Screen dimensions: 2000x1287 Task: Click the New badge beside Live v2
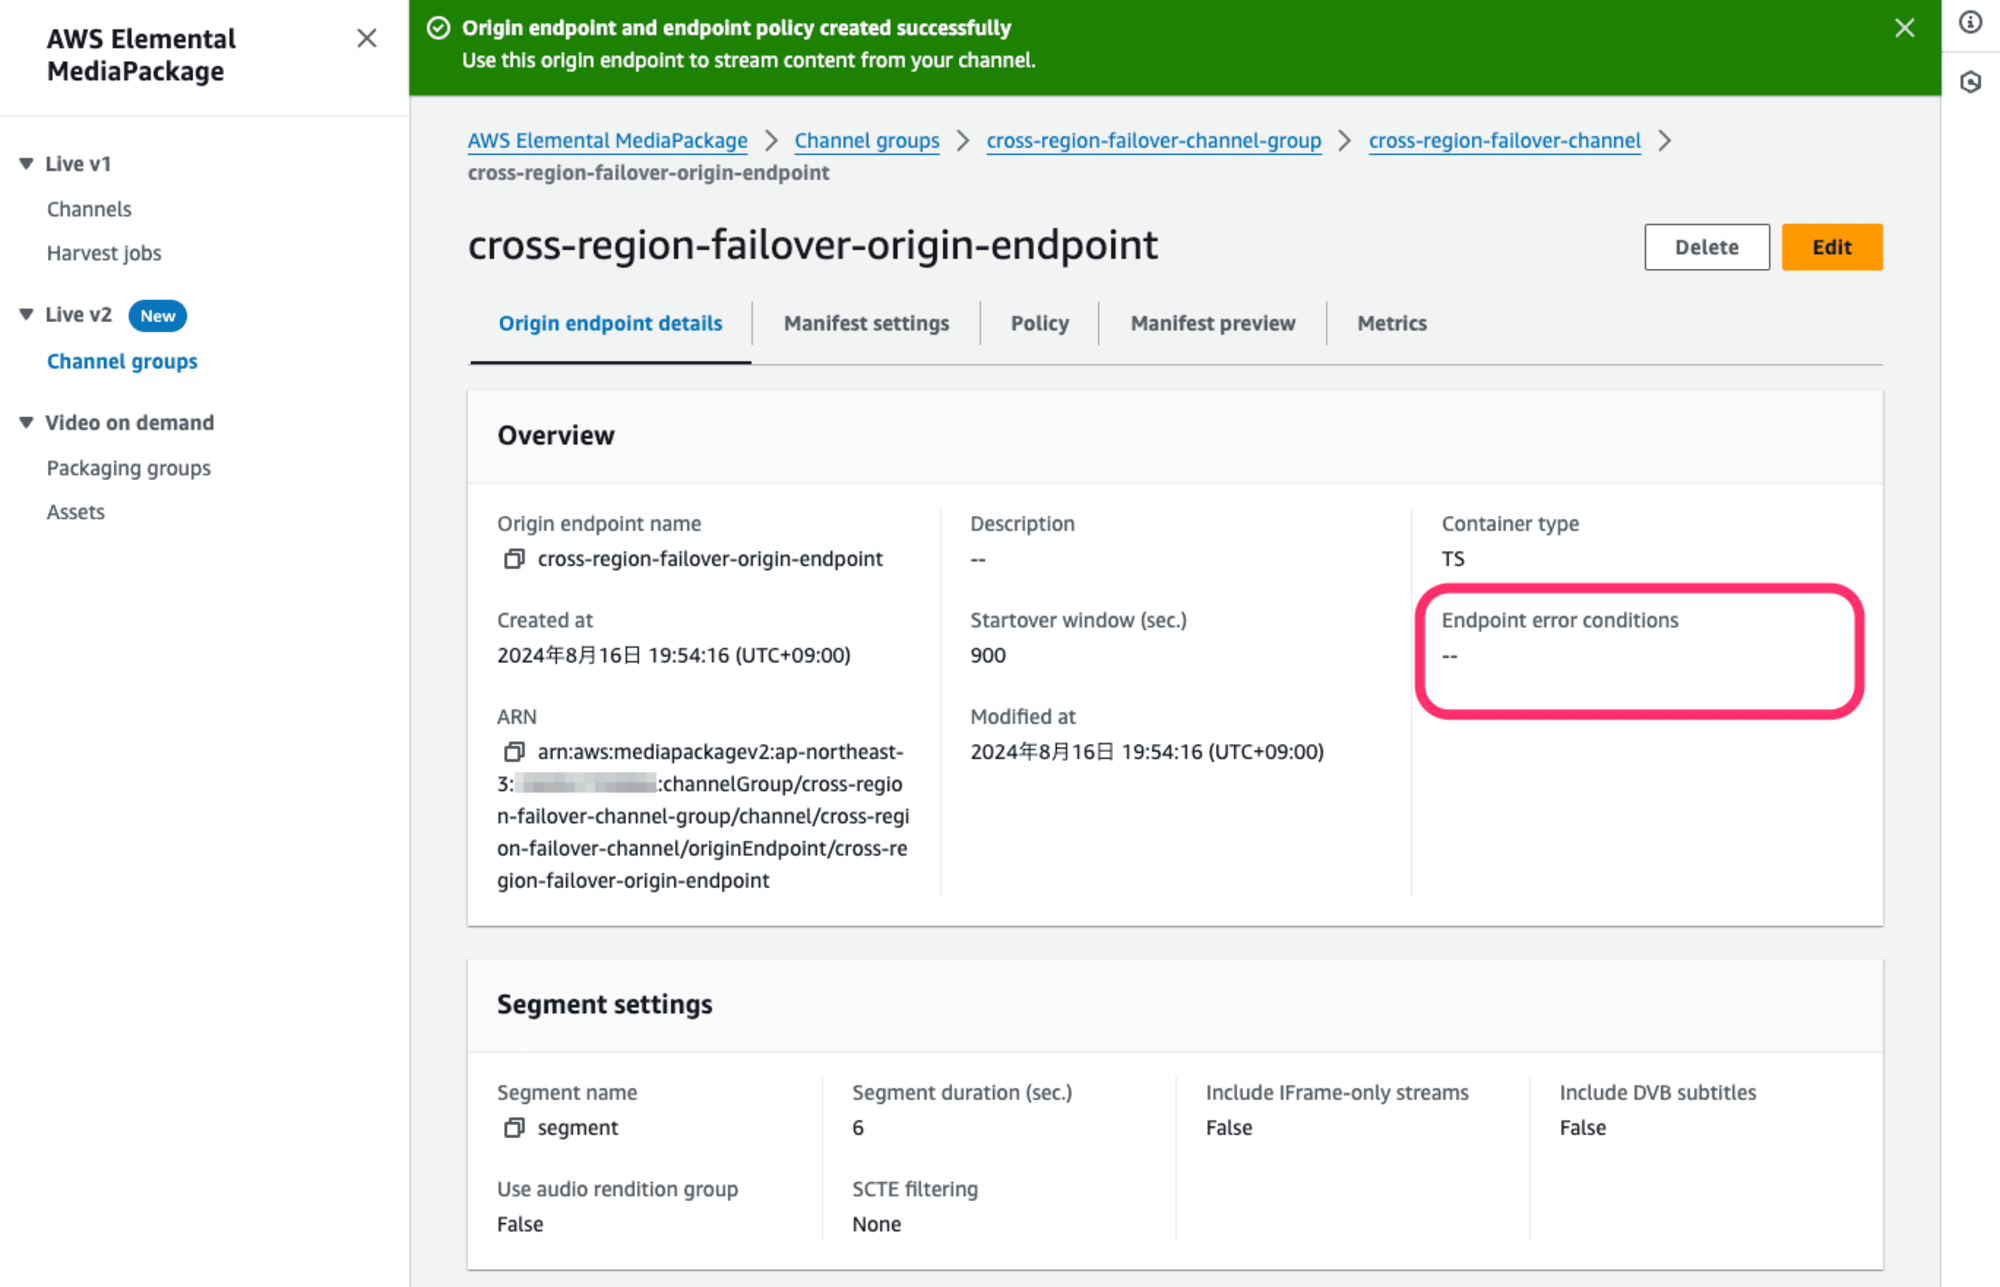(x=158, y=316)
